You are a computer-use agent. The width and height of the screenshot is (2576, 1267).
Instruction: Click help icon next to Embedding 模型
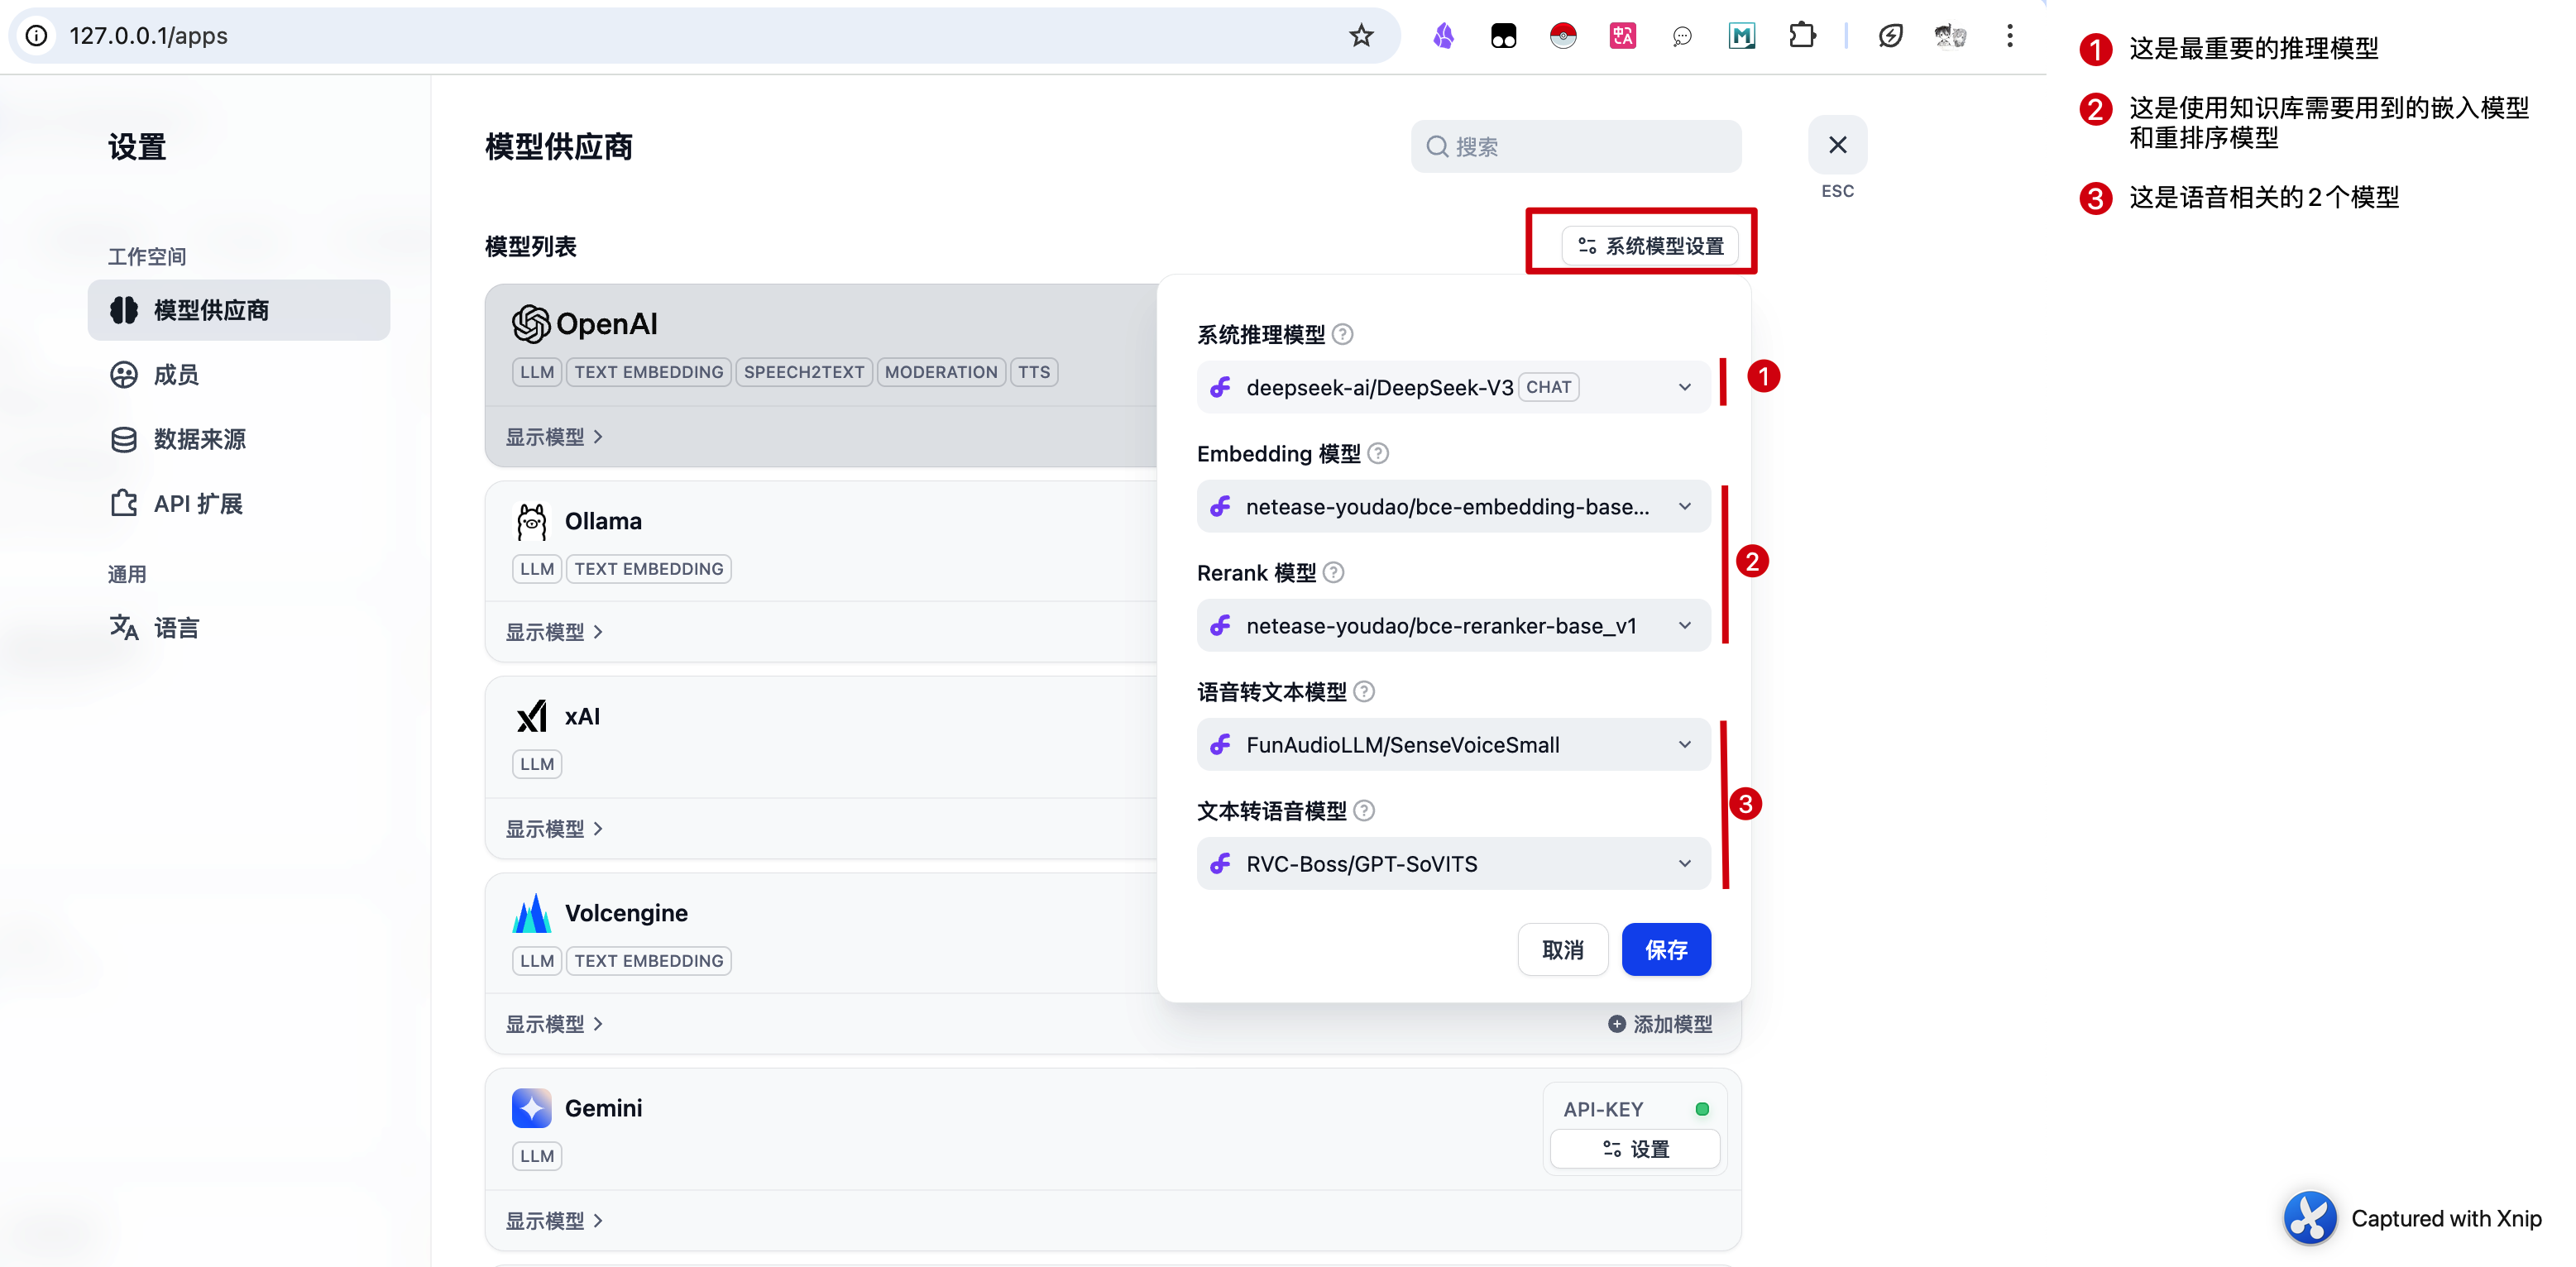click(1378, 453)
